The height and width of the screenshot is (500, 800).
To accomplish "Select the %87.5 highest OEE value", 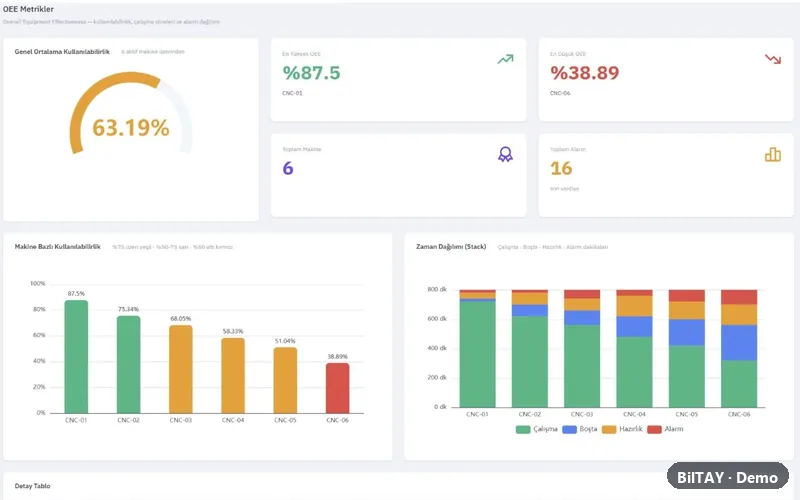I will coord(311,73).
